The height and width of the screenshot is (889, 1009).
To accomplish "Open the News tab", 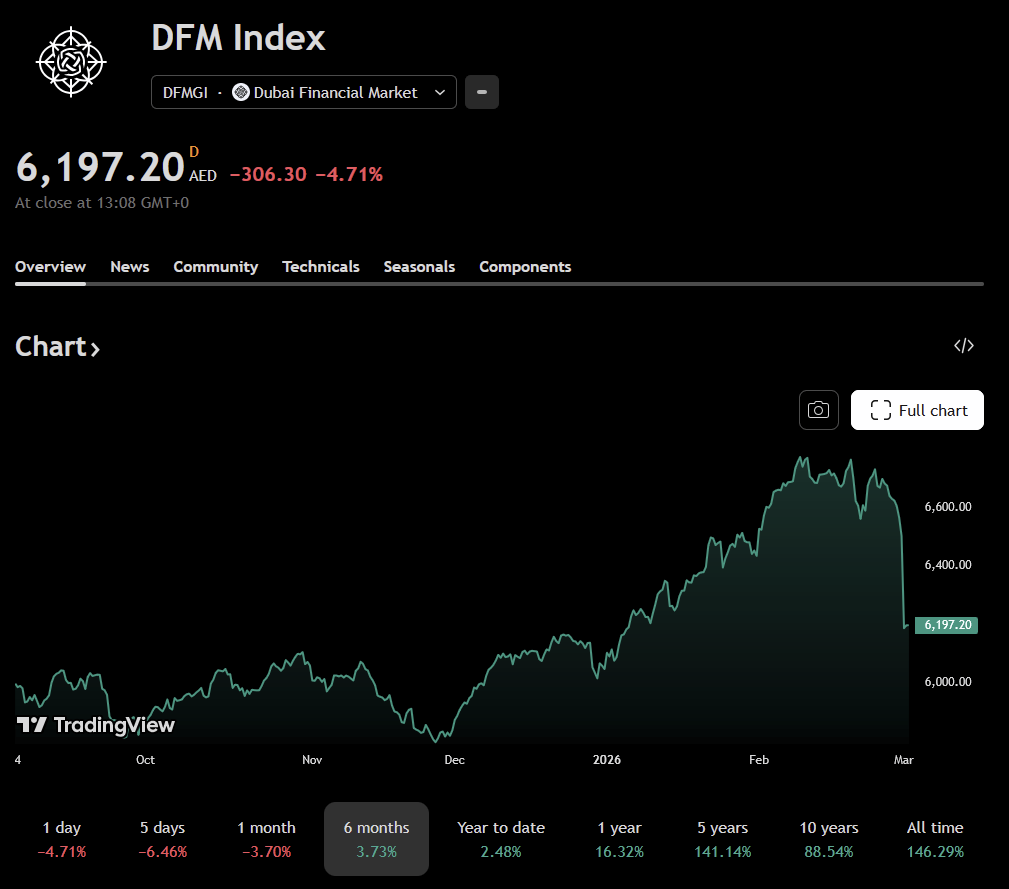I will click(129, 266).
